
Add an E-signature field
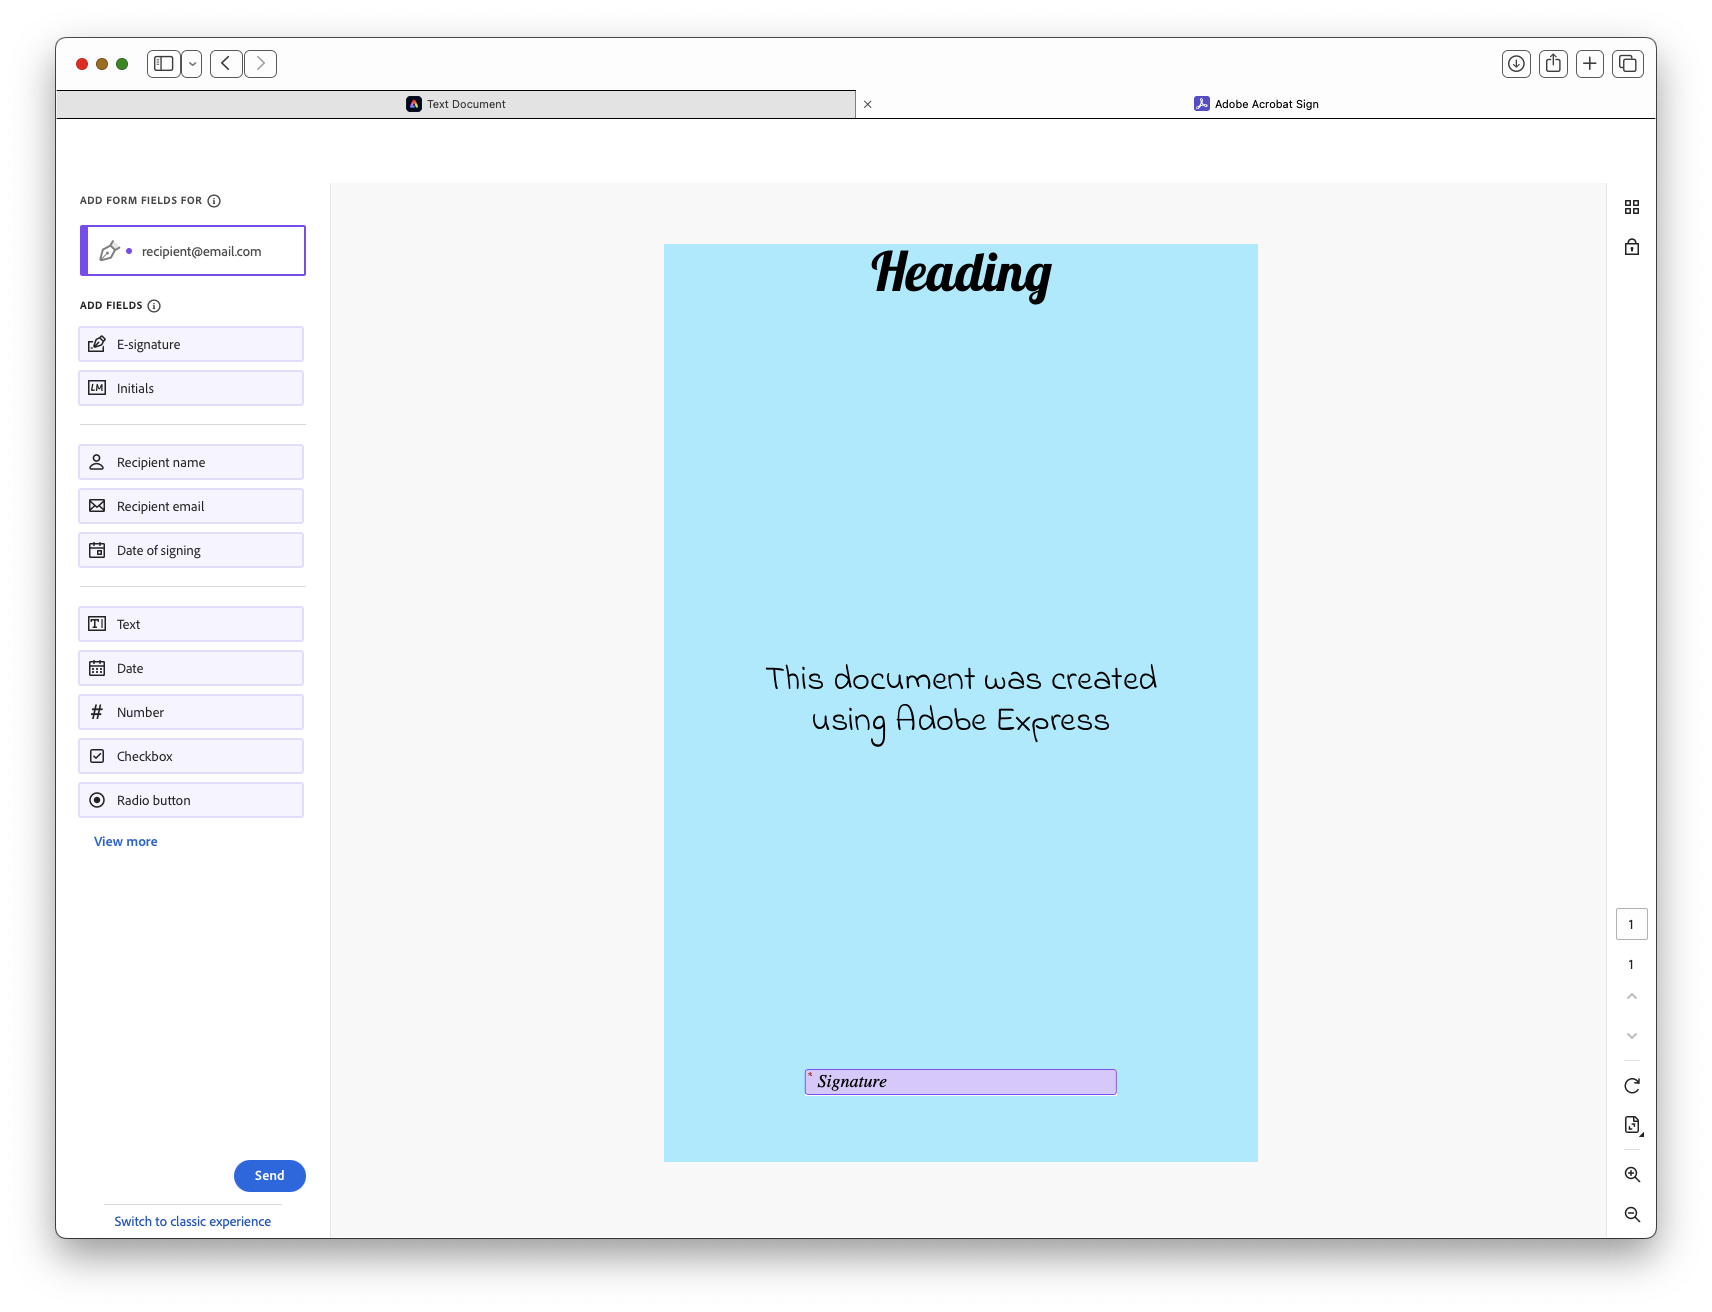191,344
